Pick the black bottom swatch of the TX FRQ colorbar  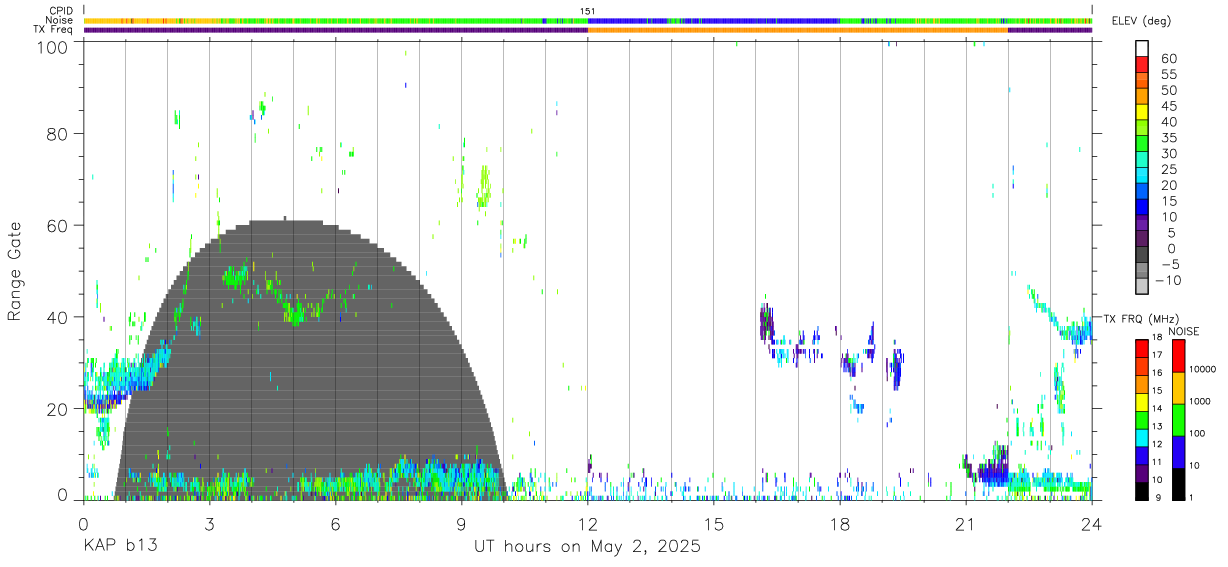[x=1143, y=490]
